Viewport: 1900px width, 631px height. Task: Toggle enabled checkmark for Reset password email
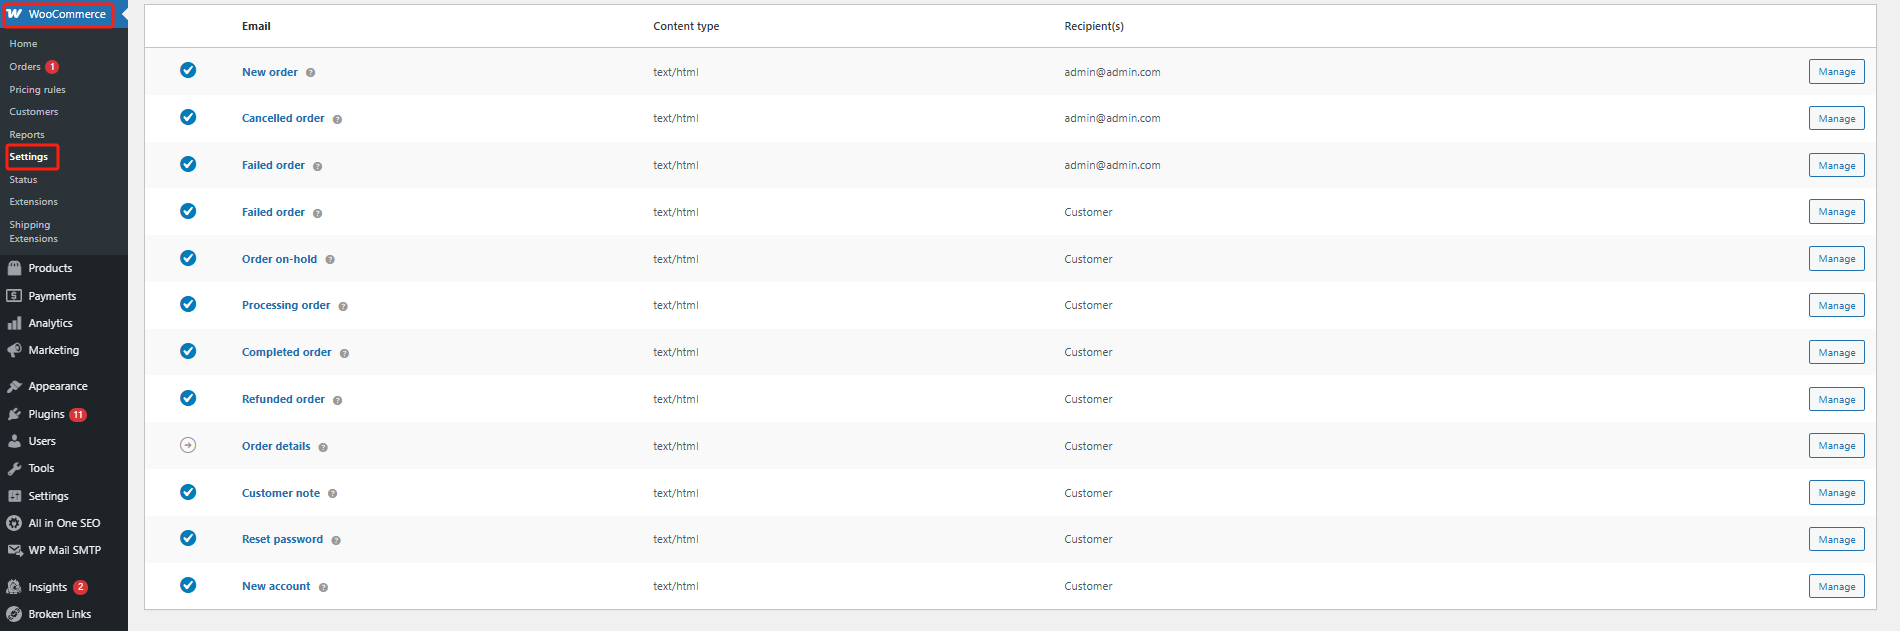pyautogui.click(x=188, y=538)
